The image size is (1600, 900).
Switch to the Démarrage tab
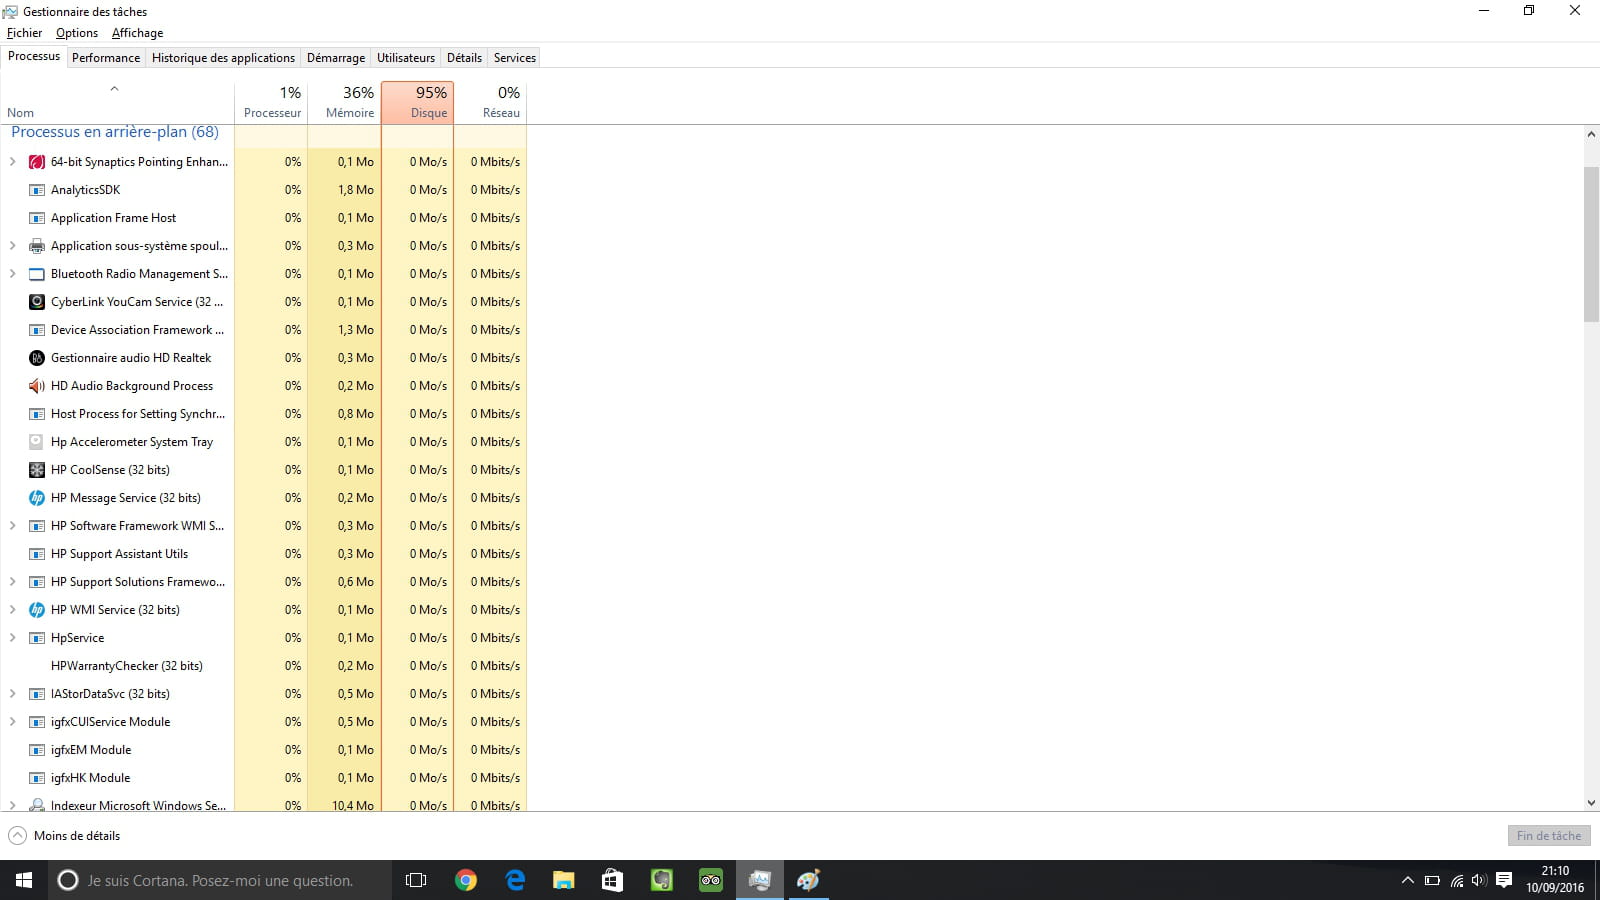pos(336,58)
